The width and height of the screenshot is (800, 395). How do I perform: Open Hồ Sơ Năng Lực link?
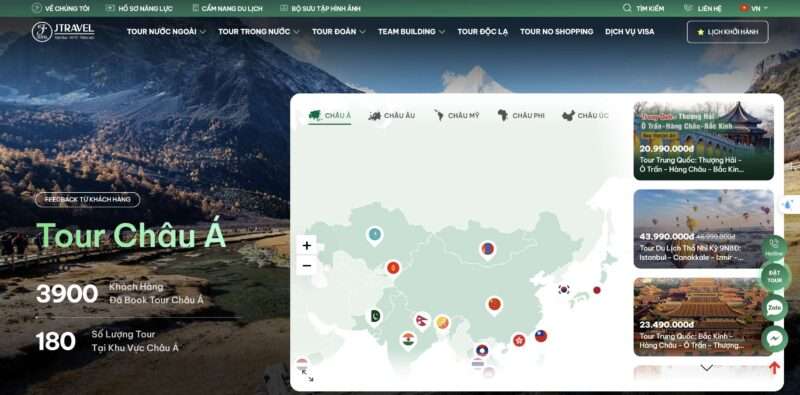coord(139,8)
